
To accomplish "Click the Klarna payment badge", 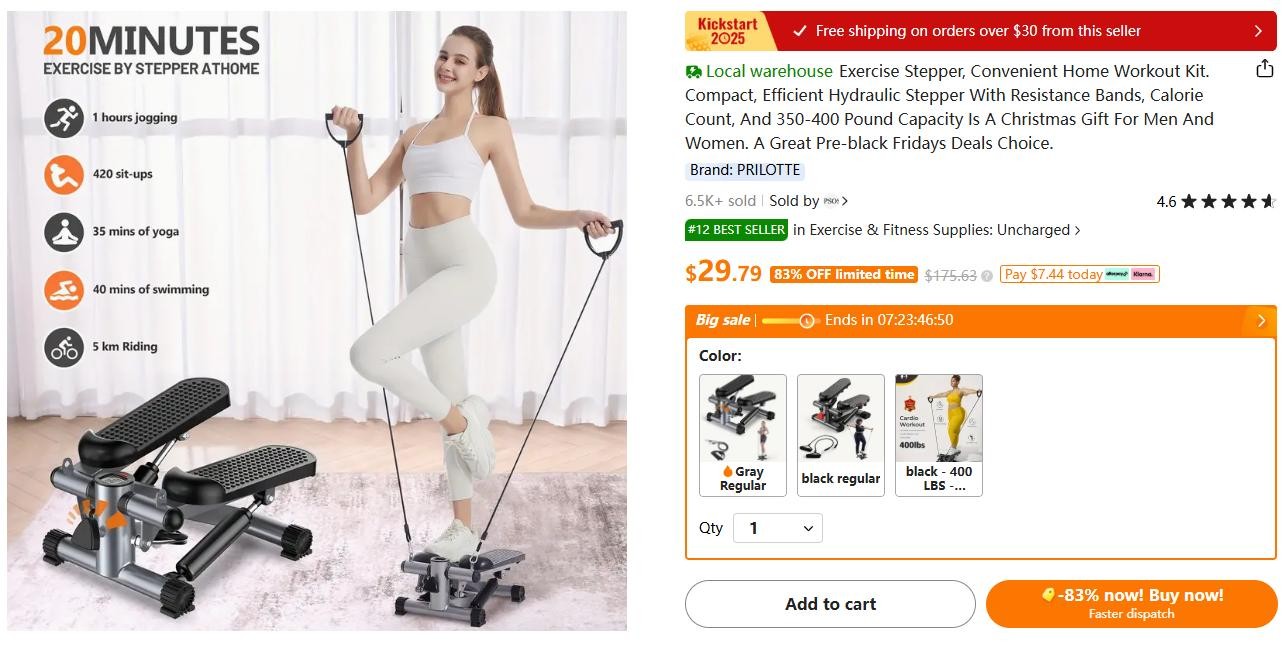I will pyautogui.click(x=1143, y=274).
